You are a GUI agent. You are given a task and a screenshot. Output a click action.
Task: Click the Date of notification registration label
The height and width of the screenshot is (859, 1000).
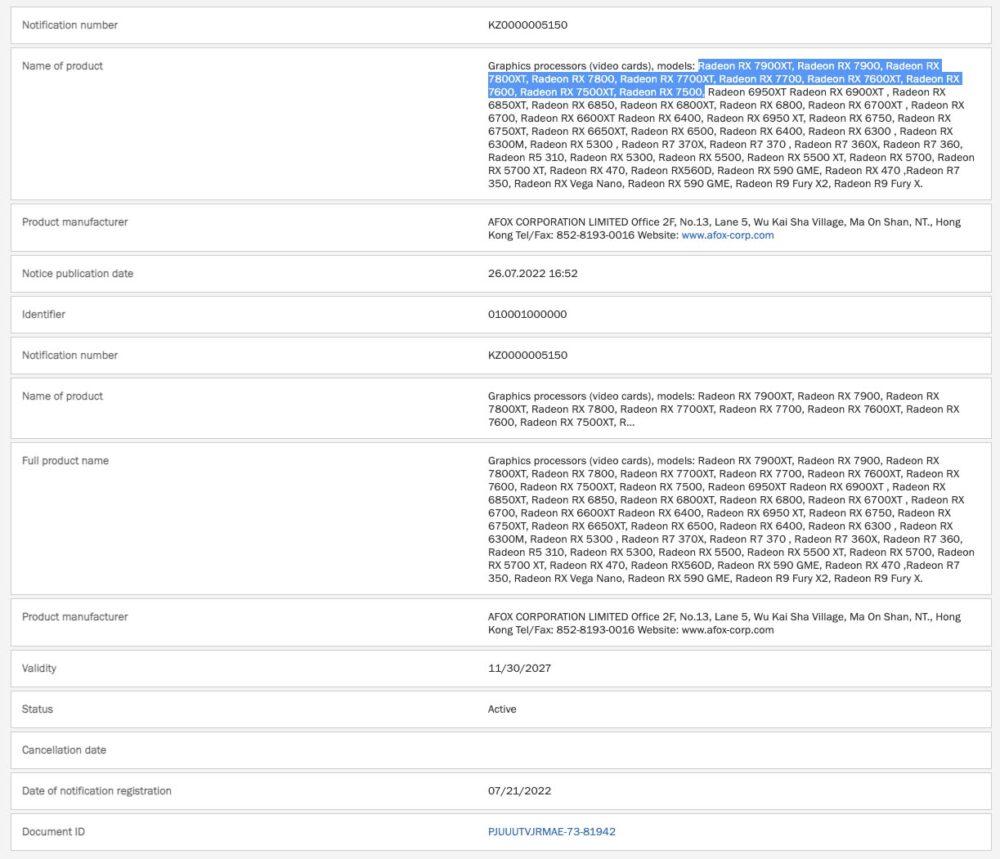tap(96, 791)
